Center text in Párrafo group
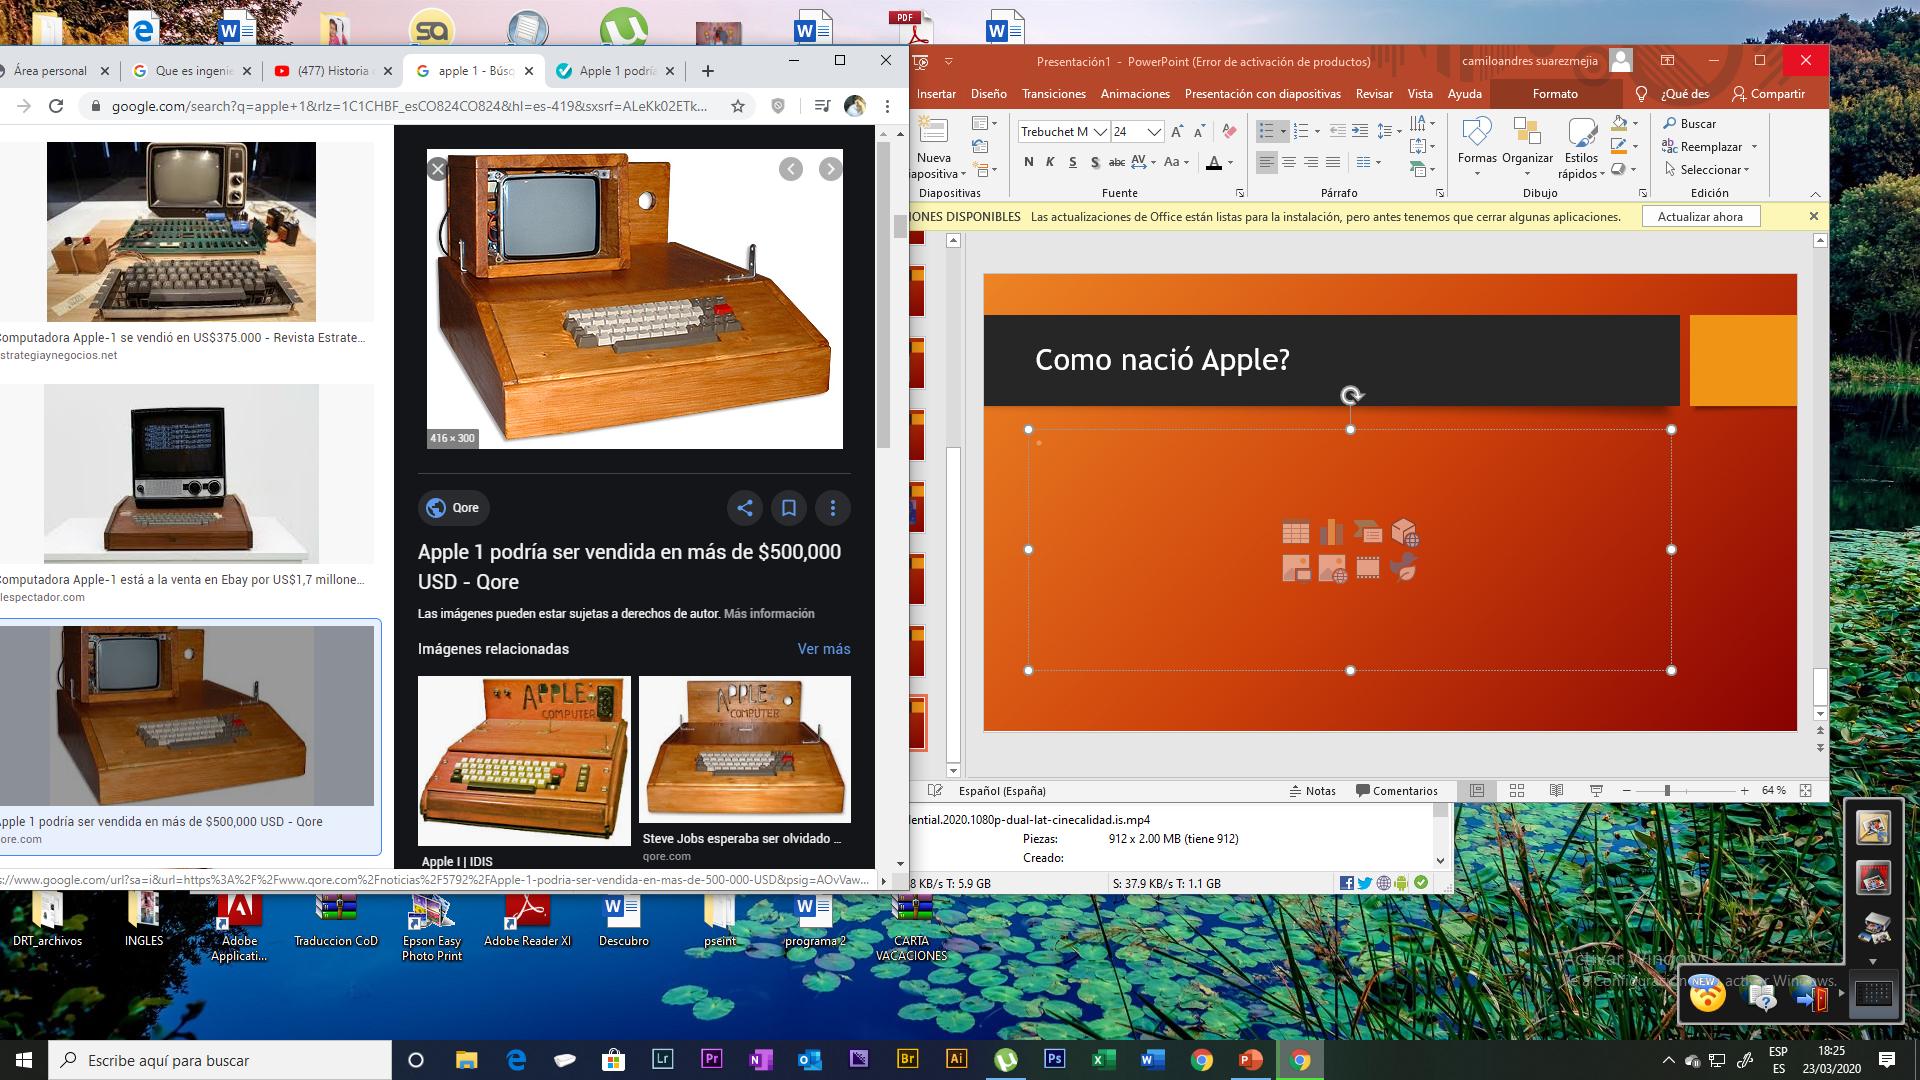Screen dimensions: 1920x1080 pyautogui.click(x=1289, y=162)
